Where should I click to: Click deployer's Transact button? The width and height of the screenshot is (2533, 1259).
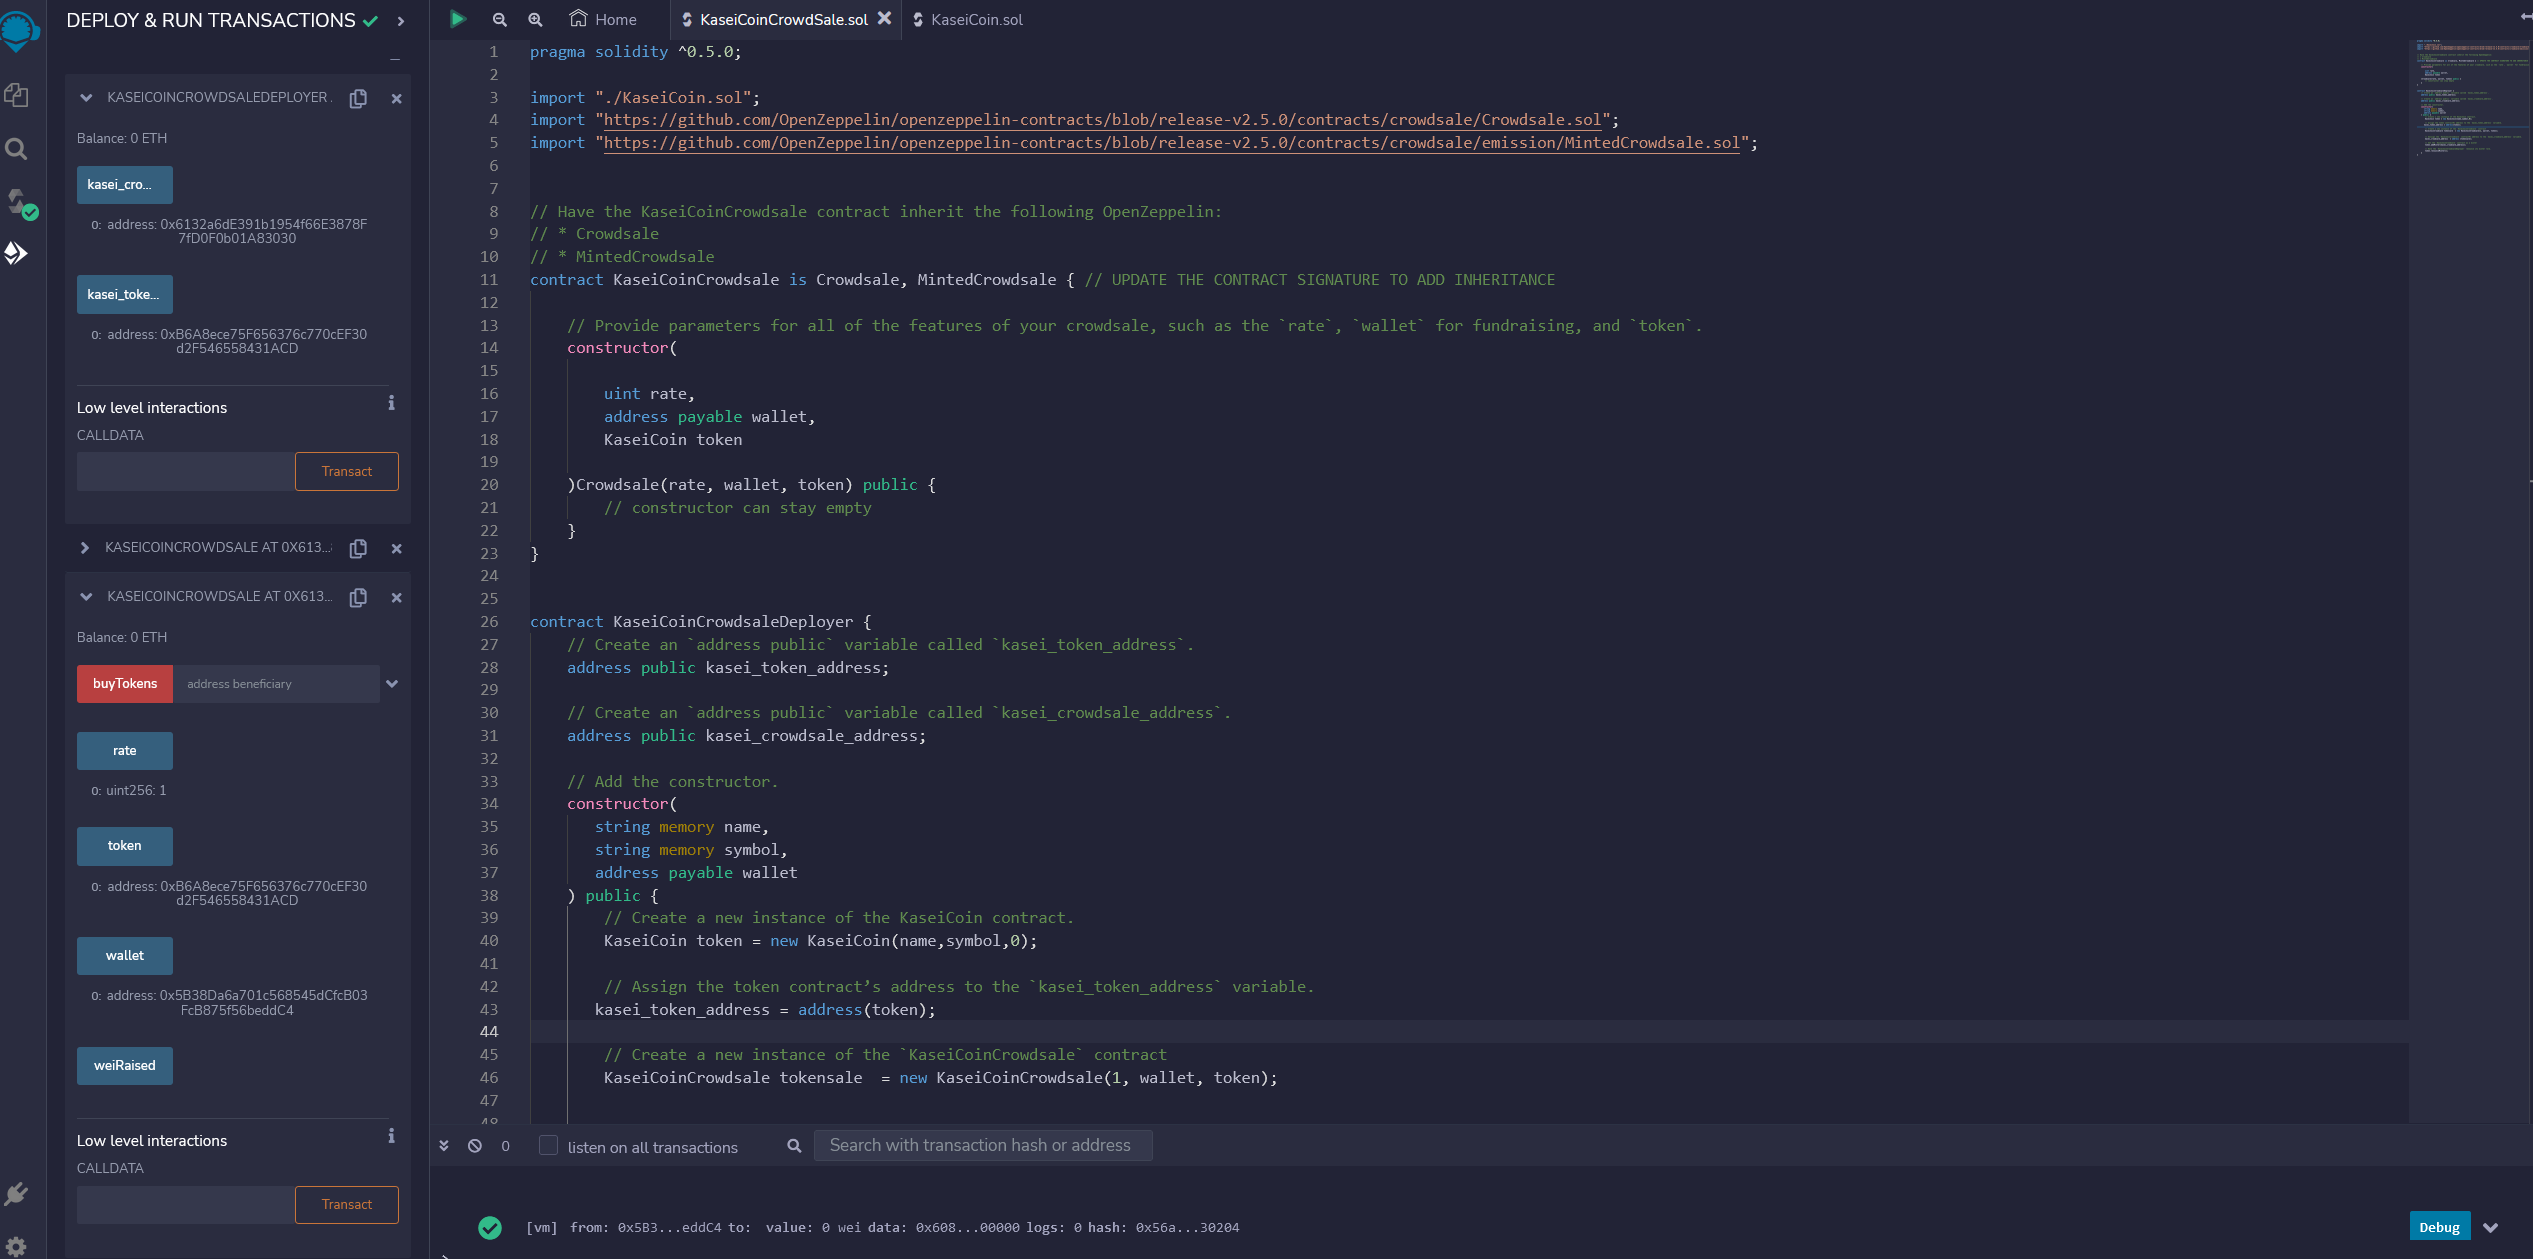[347, 471]
